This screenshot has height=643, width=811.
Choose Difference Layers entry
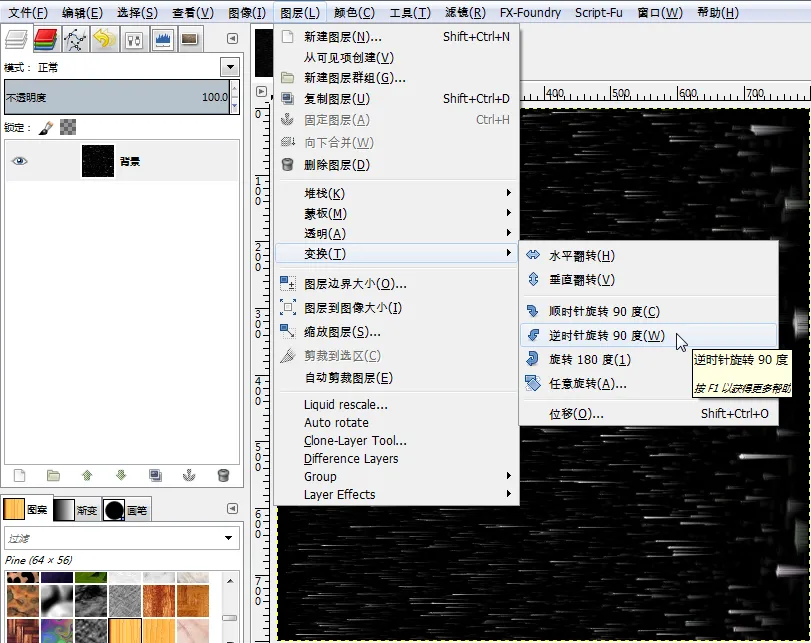tap(396, 459)
